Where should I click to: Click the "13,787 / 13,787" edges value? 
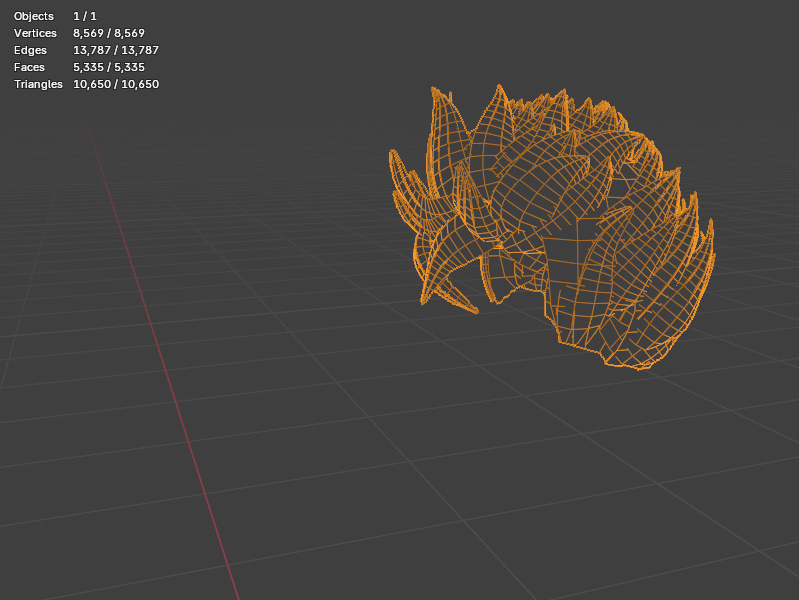click(116, 50)
